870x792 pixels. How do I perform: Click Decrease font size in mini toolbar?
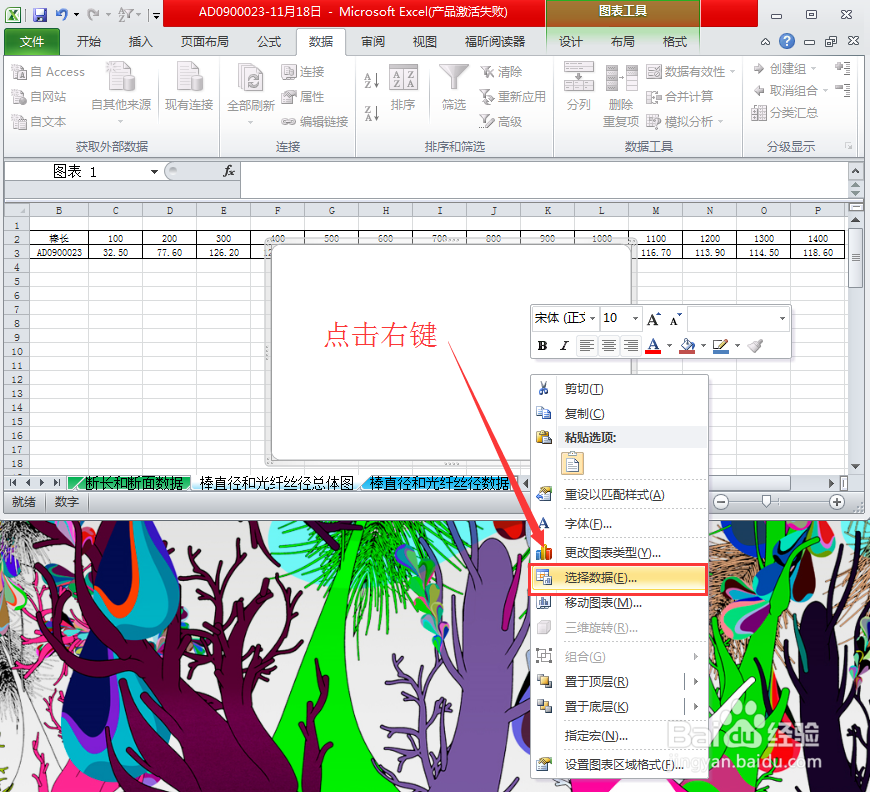click(675, 319)
